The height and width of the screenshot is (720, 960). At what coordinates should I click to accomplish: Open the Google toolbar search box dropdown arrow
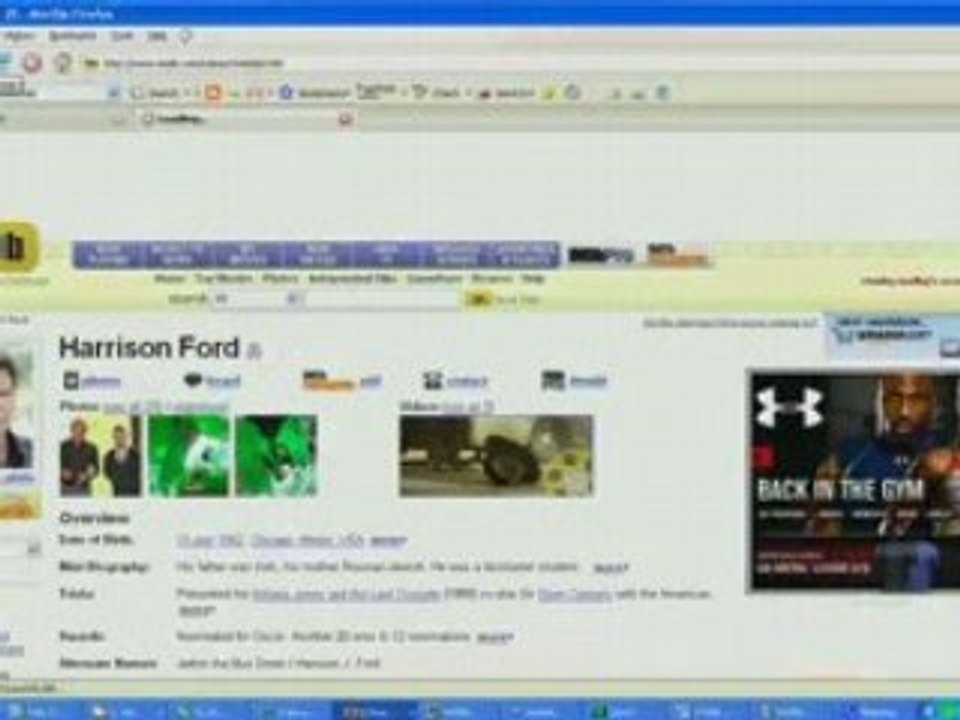(113, 92)
